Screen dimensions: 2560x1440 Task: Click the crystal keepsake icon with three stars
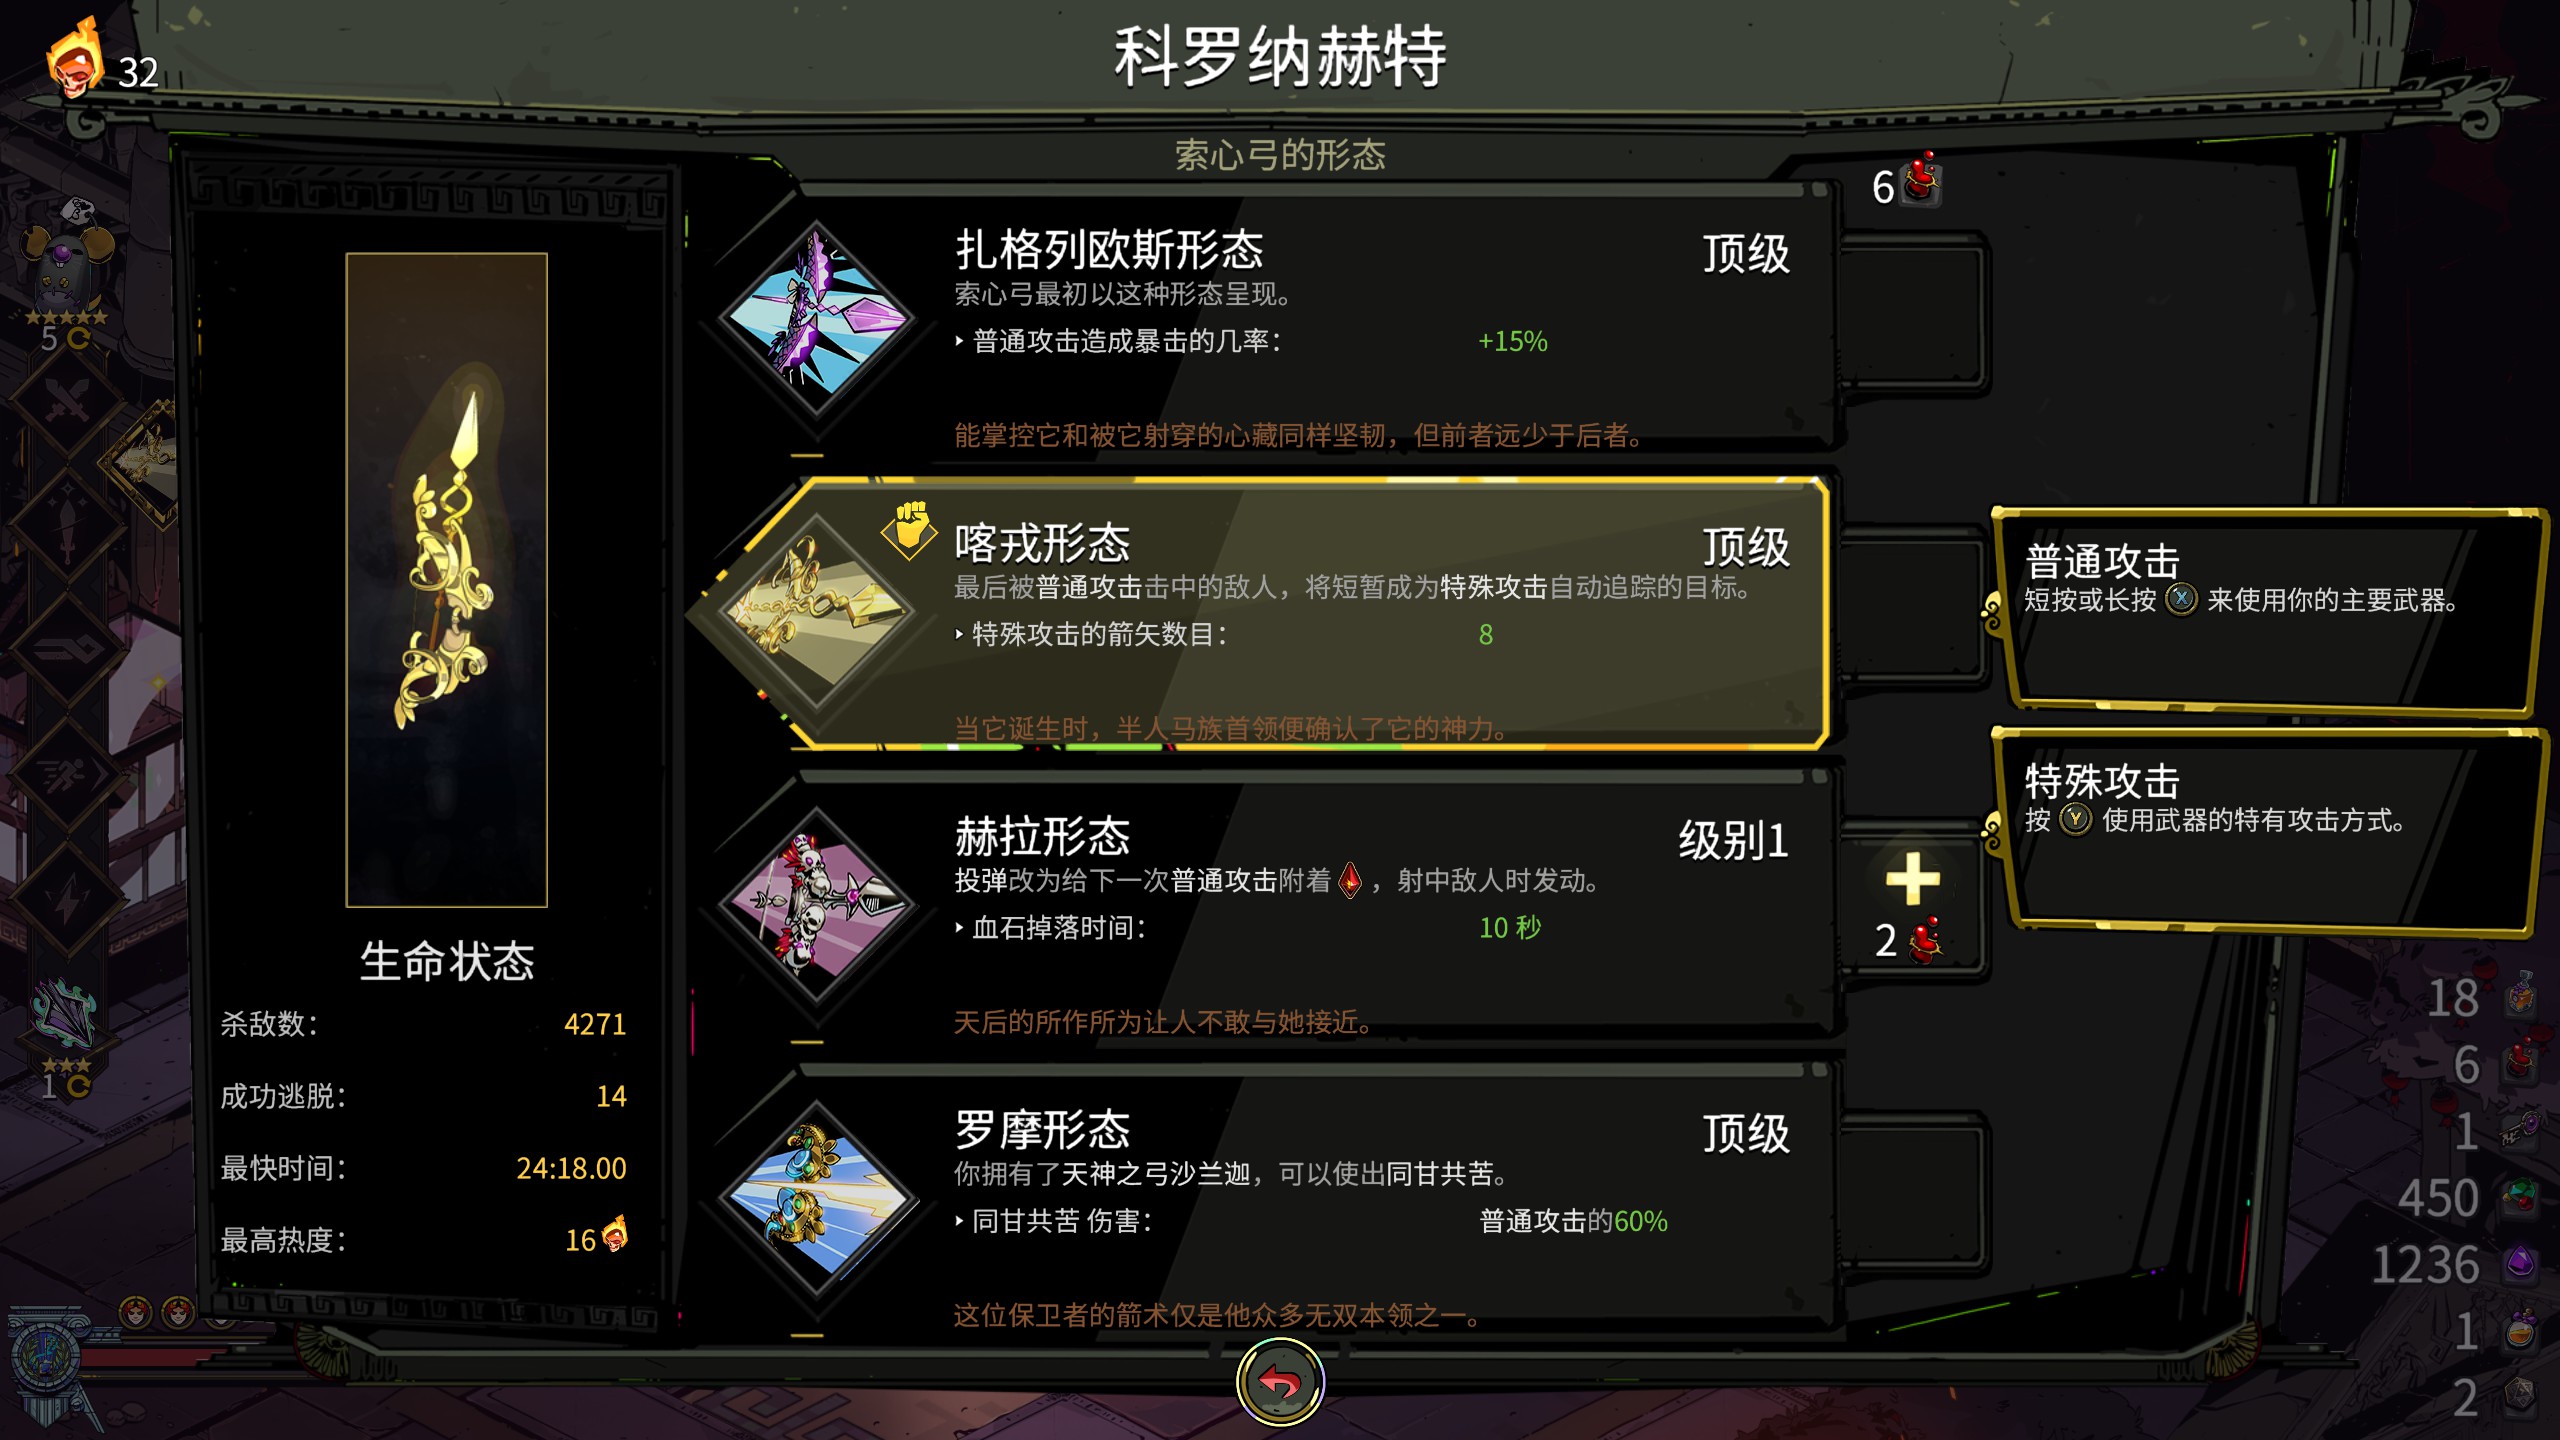[x=64, y=1017]
